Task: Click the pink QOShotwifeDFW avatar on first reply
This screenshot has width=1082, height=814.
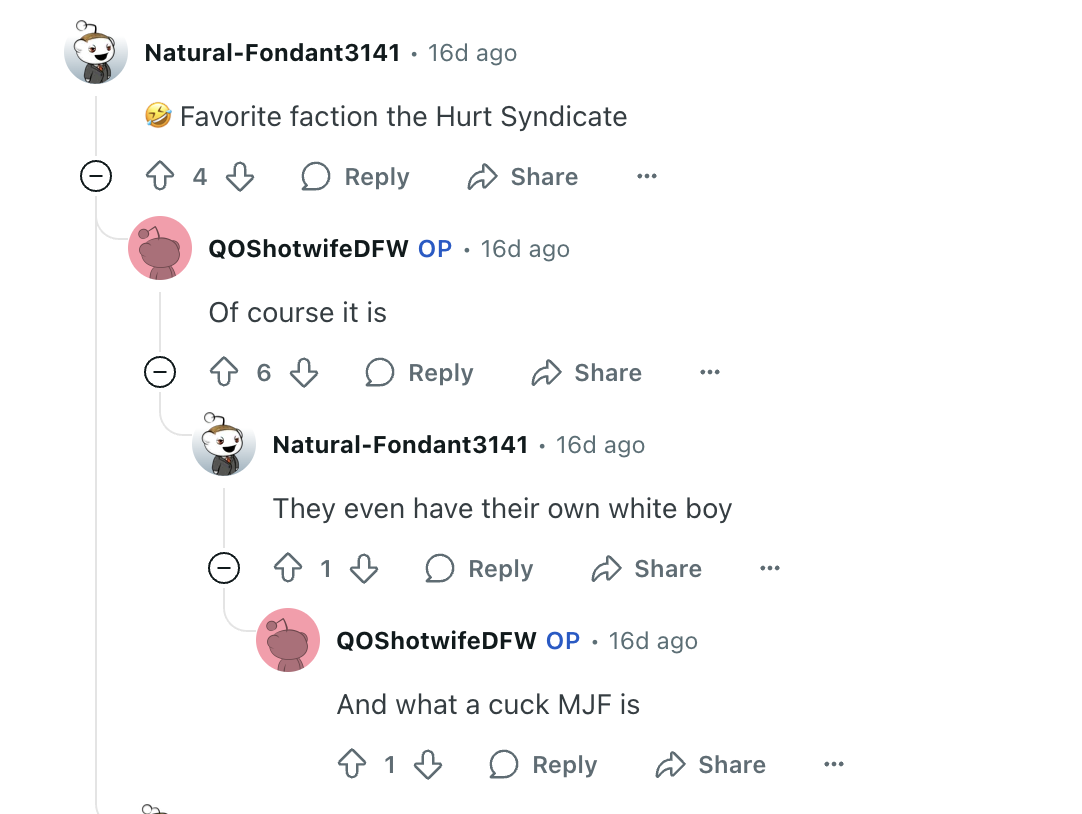Action: (160, 248)
